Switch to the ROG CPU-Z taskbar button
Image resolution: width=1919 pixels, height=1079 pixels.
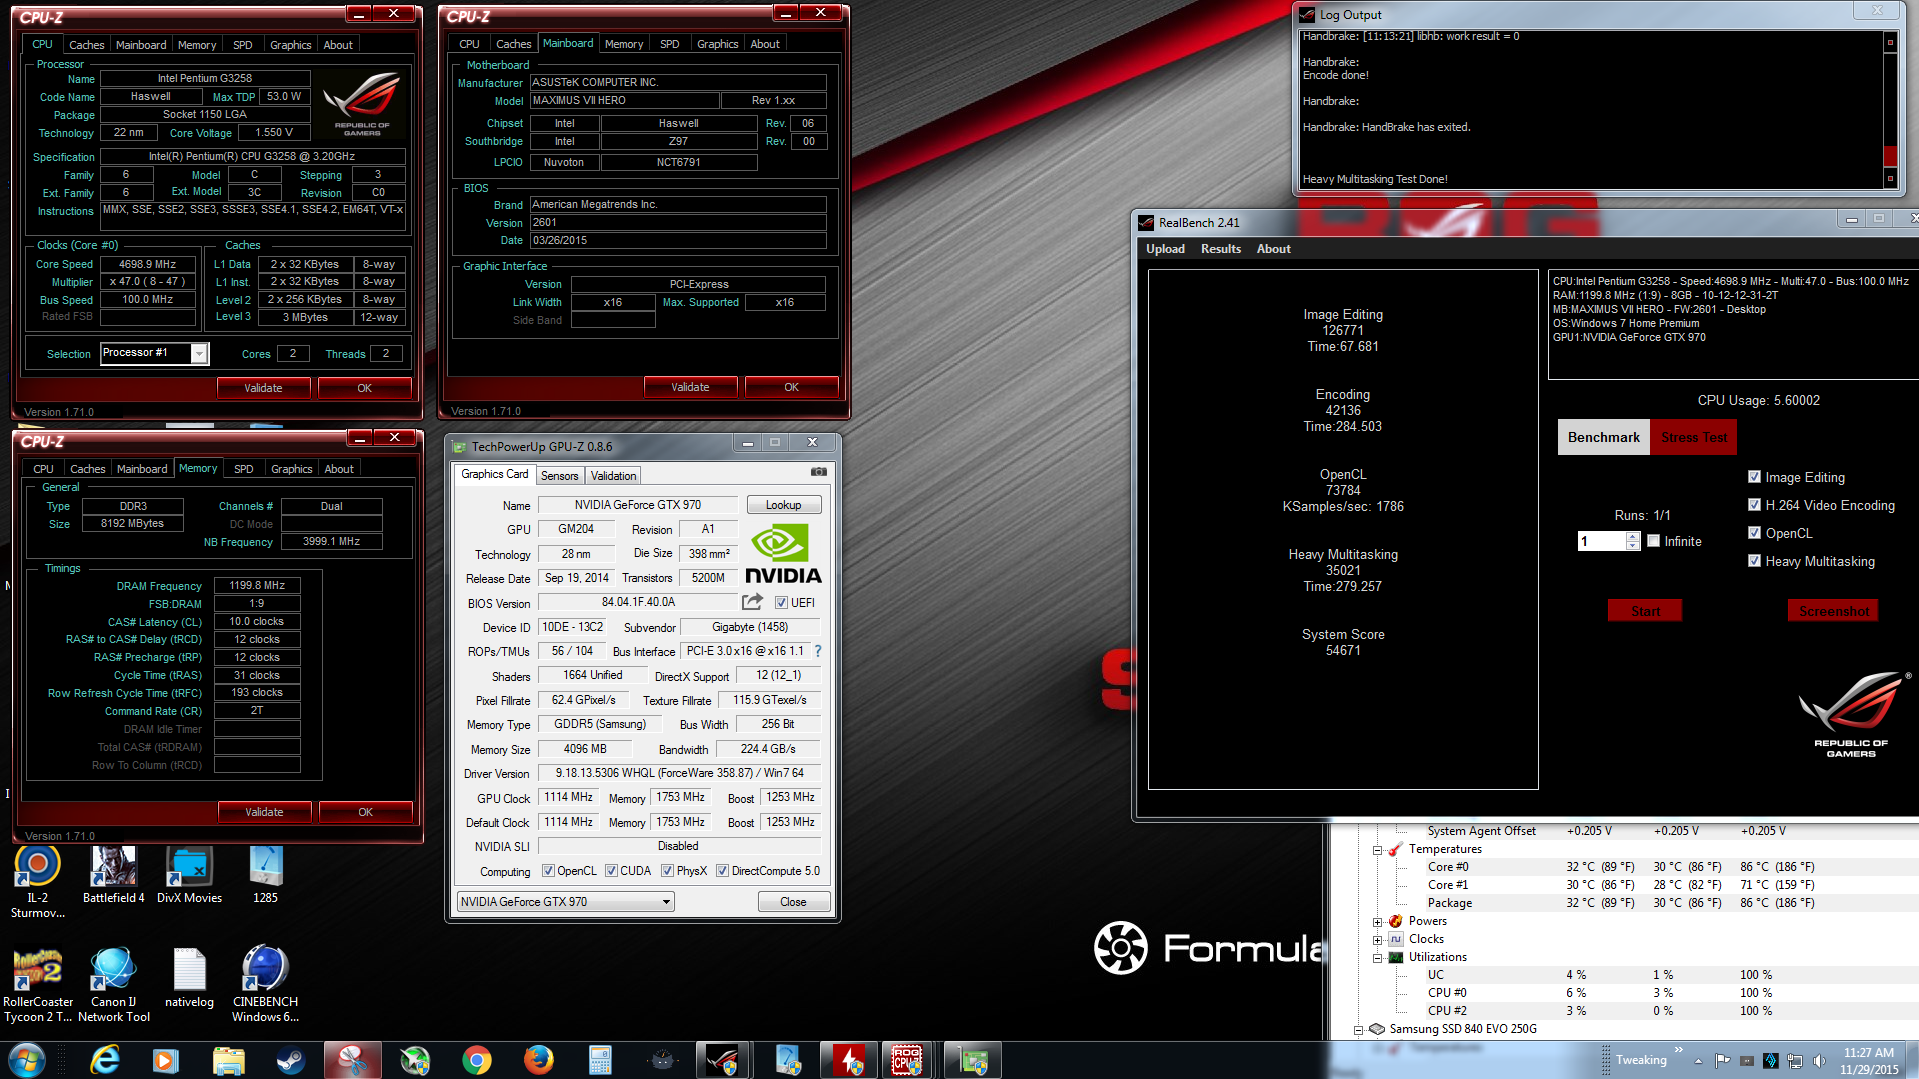pos(907,1060)
